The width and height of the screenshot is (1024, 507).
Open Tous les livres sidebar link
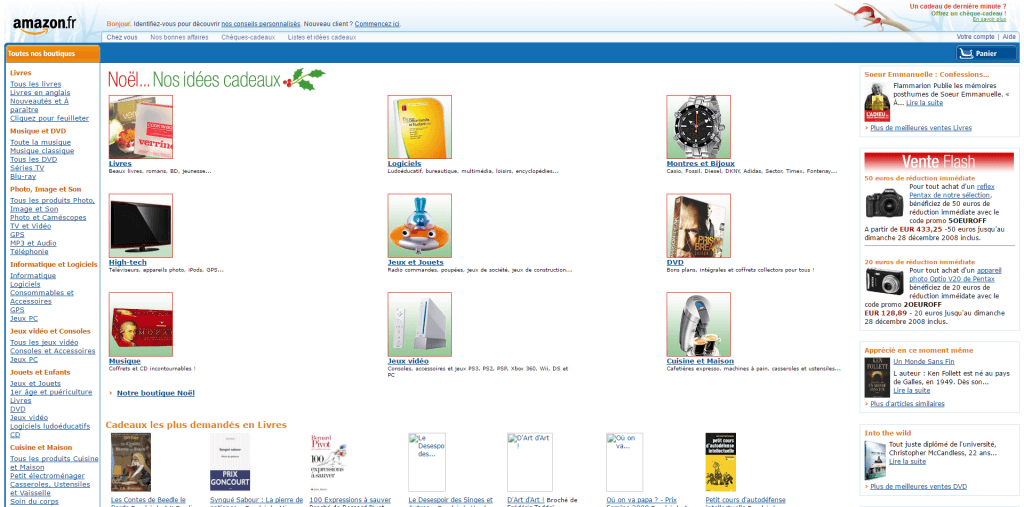pyautogui.click(x=35, y=84)
